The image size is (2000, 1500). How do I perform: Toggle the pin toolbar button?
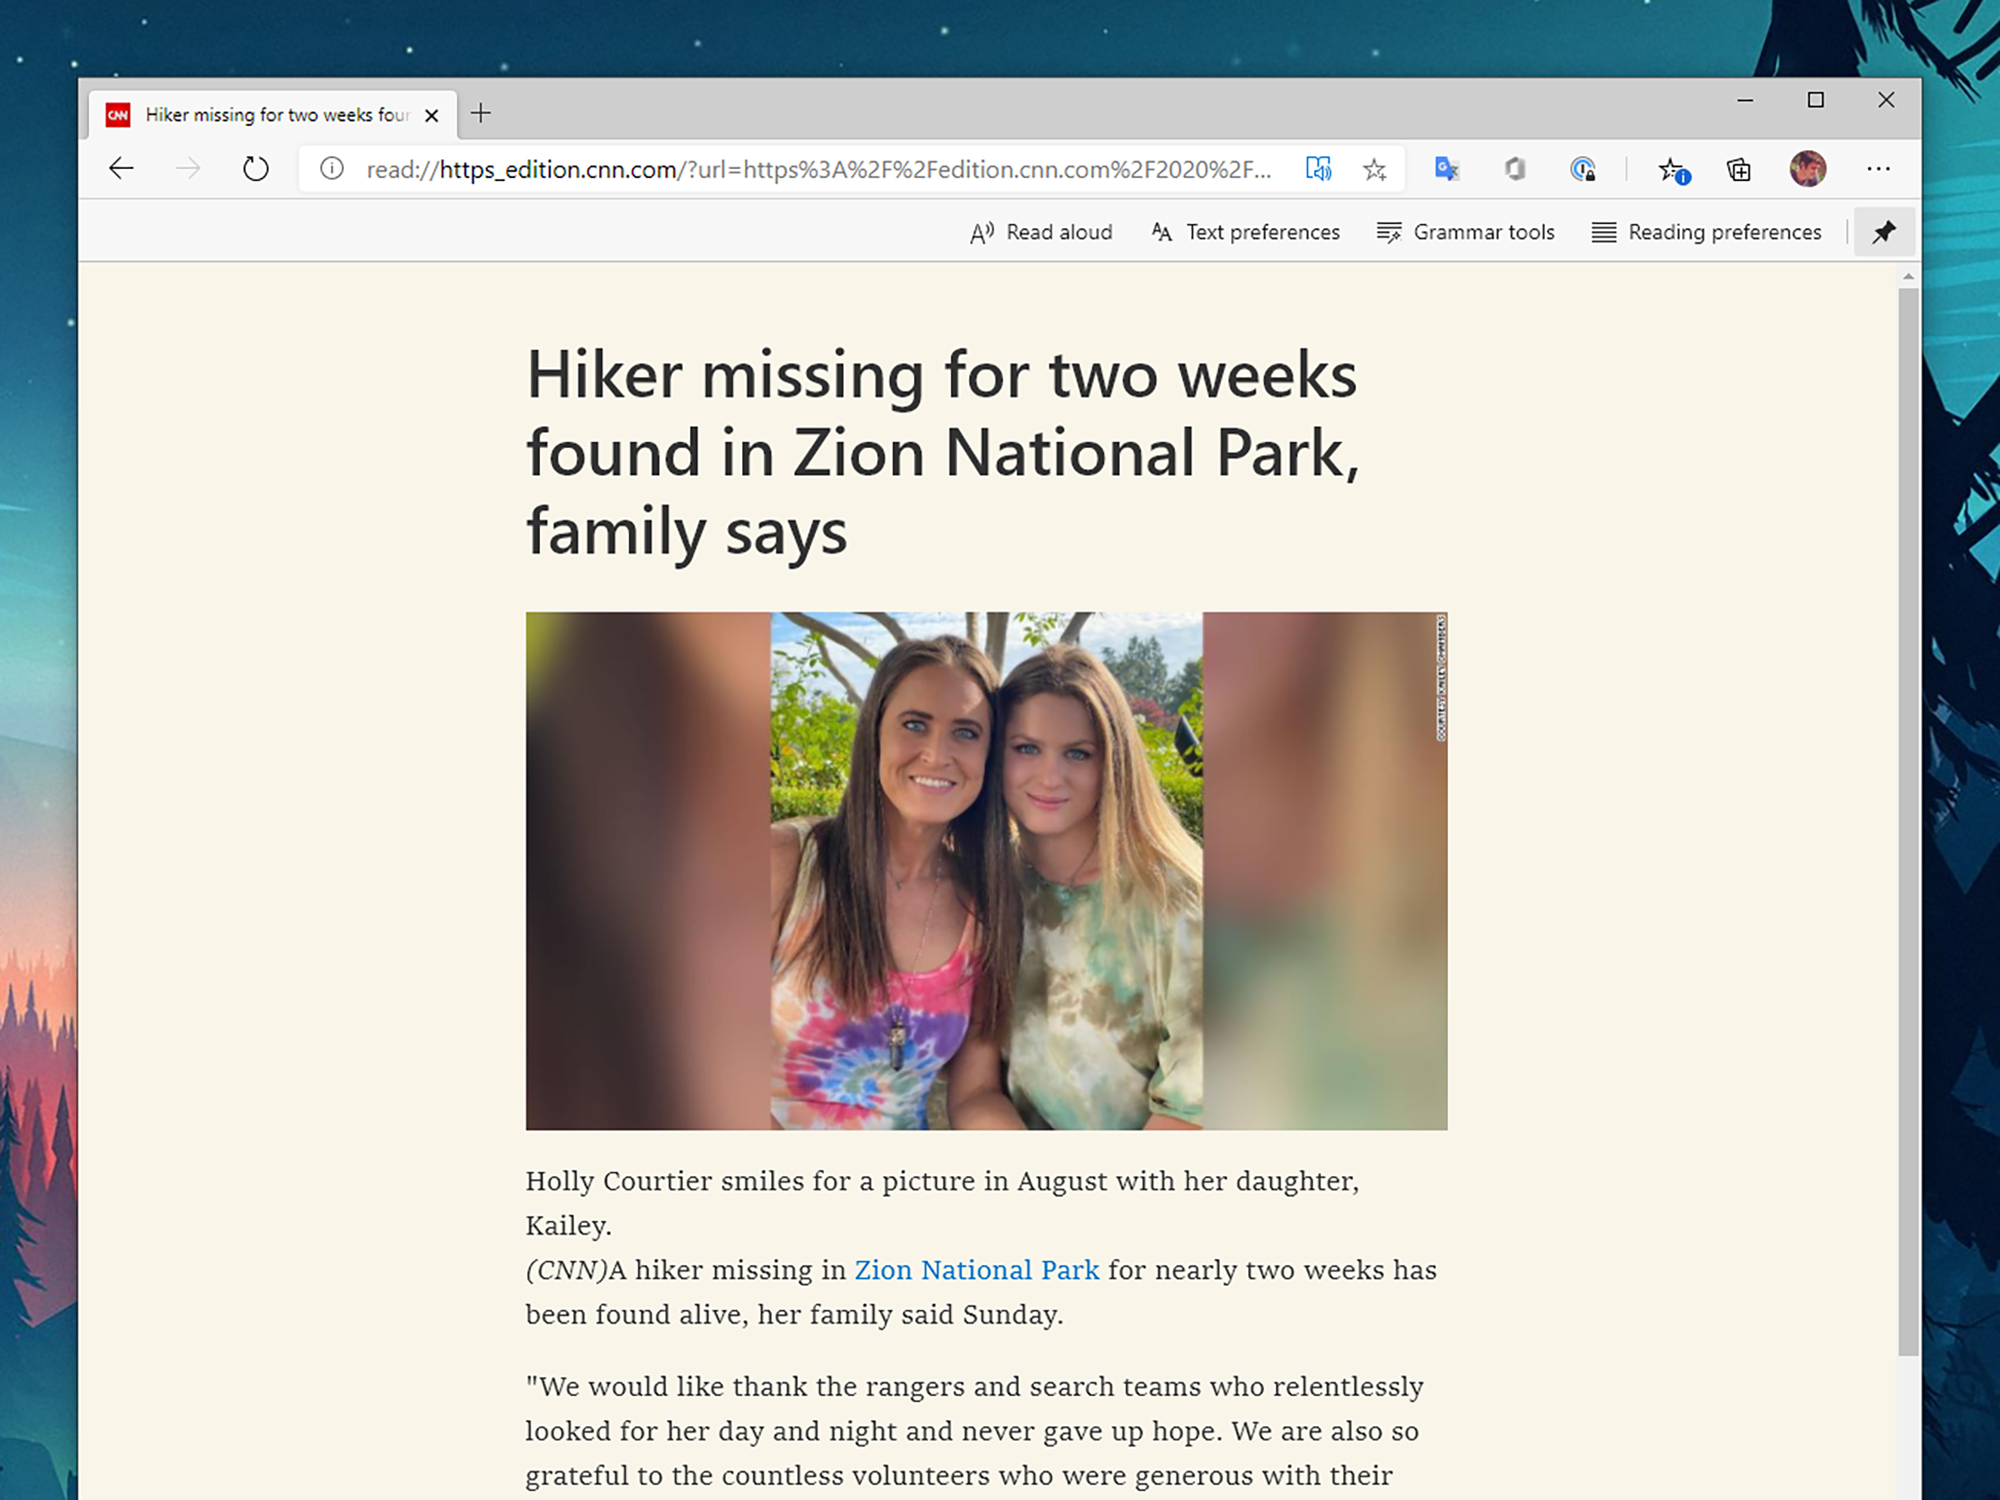pyautogui.click(x=1884, y=232)
